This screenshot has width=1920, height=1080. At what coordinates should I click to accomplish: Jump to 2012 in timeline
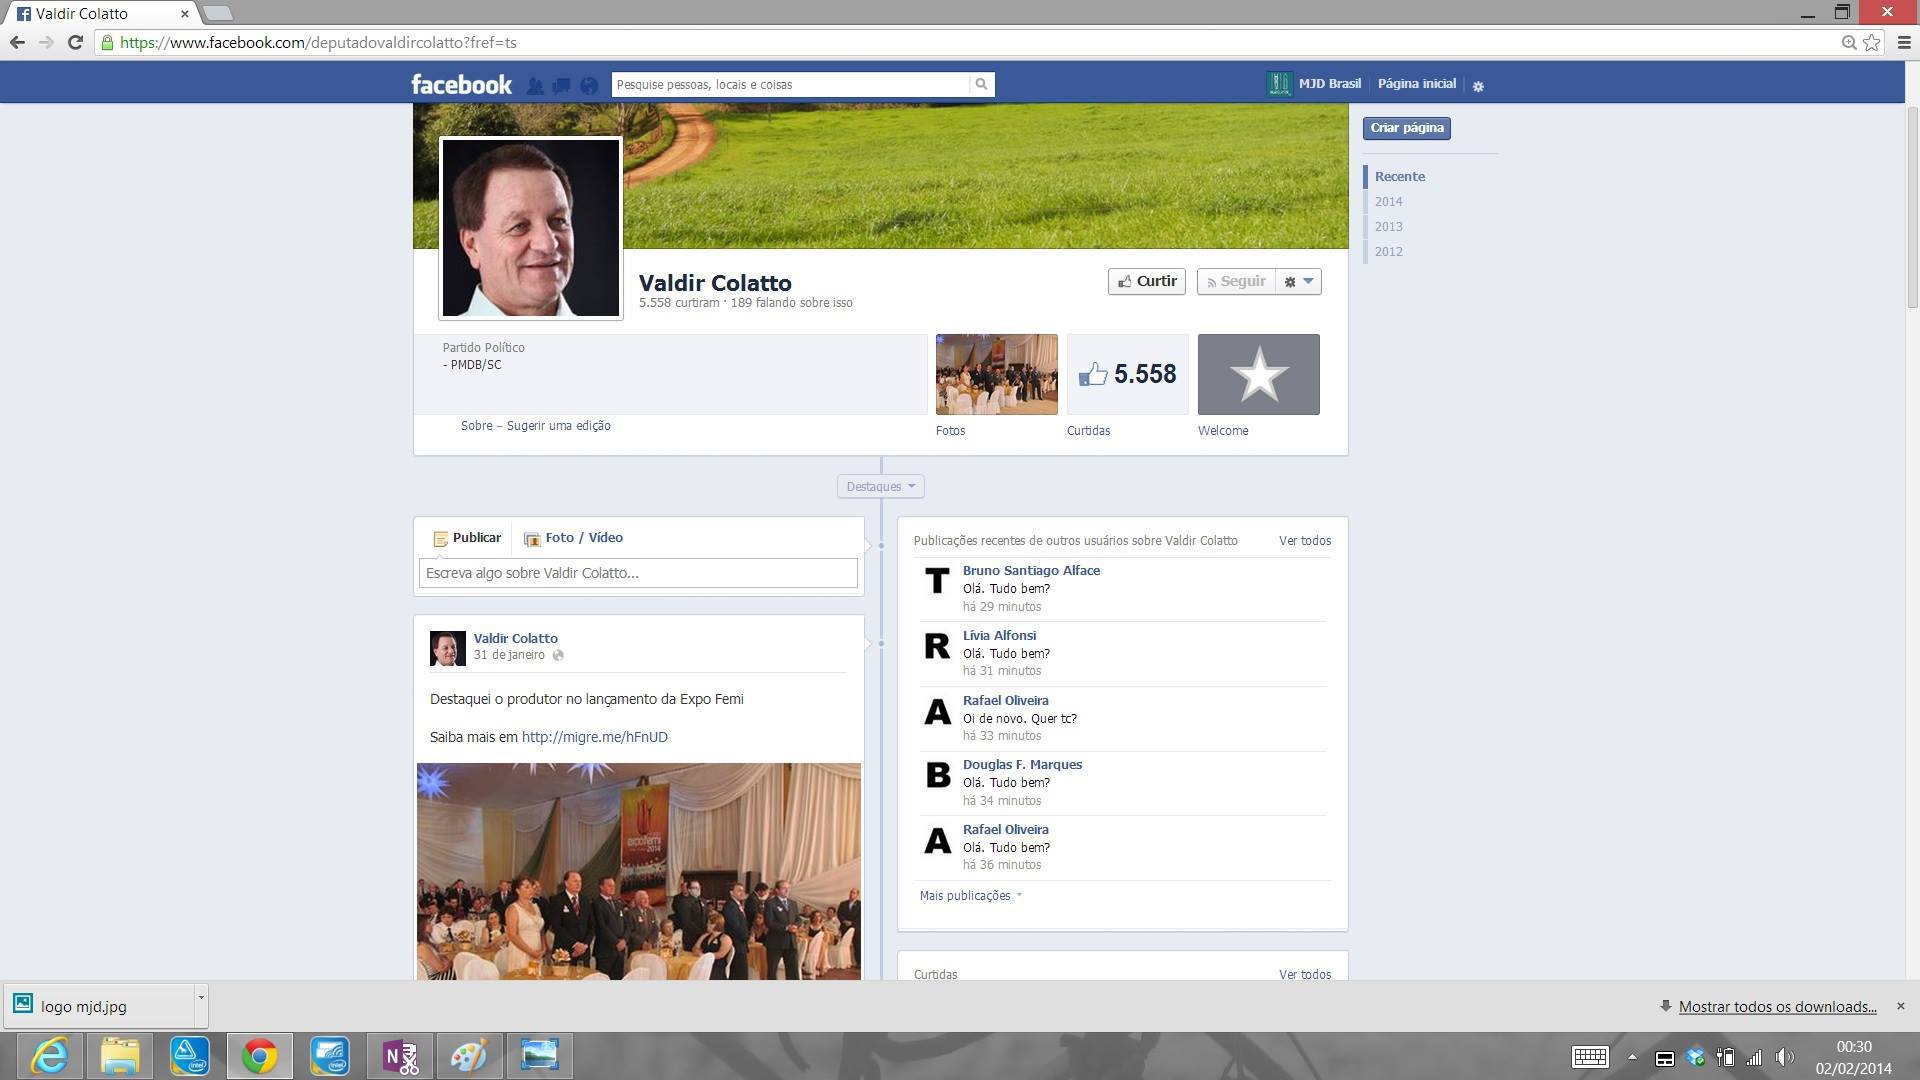click(1388, 252)
